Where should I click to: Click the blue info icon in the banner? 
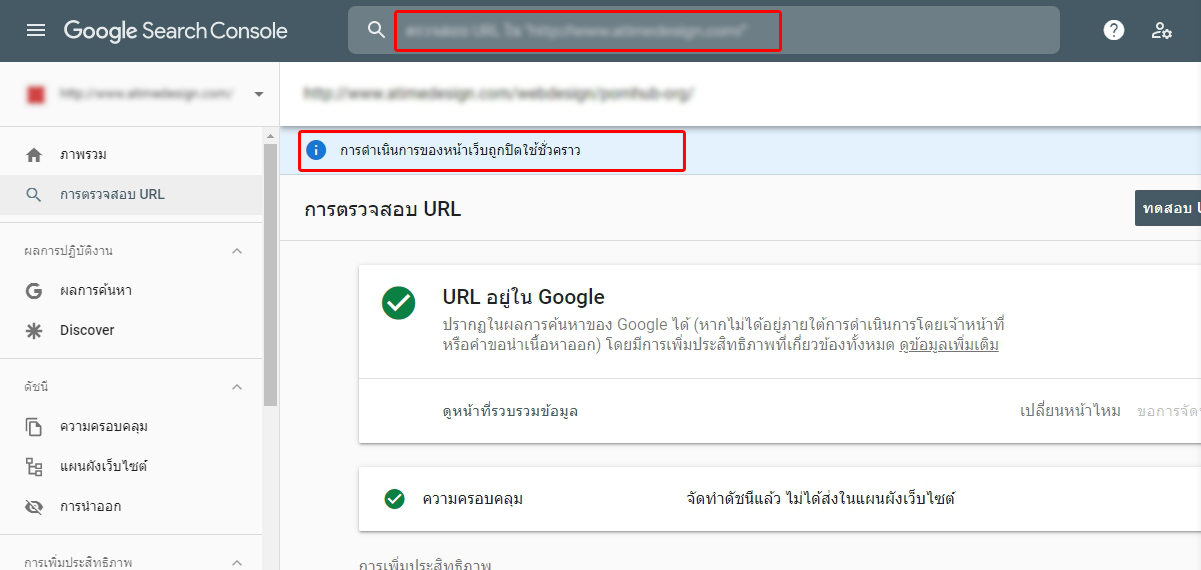[x=316, y=150]
